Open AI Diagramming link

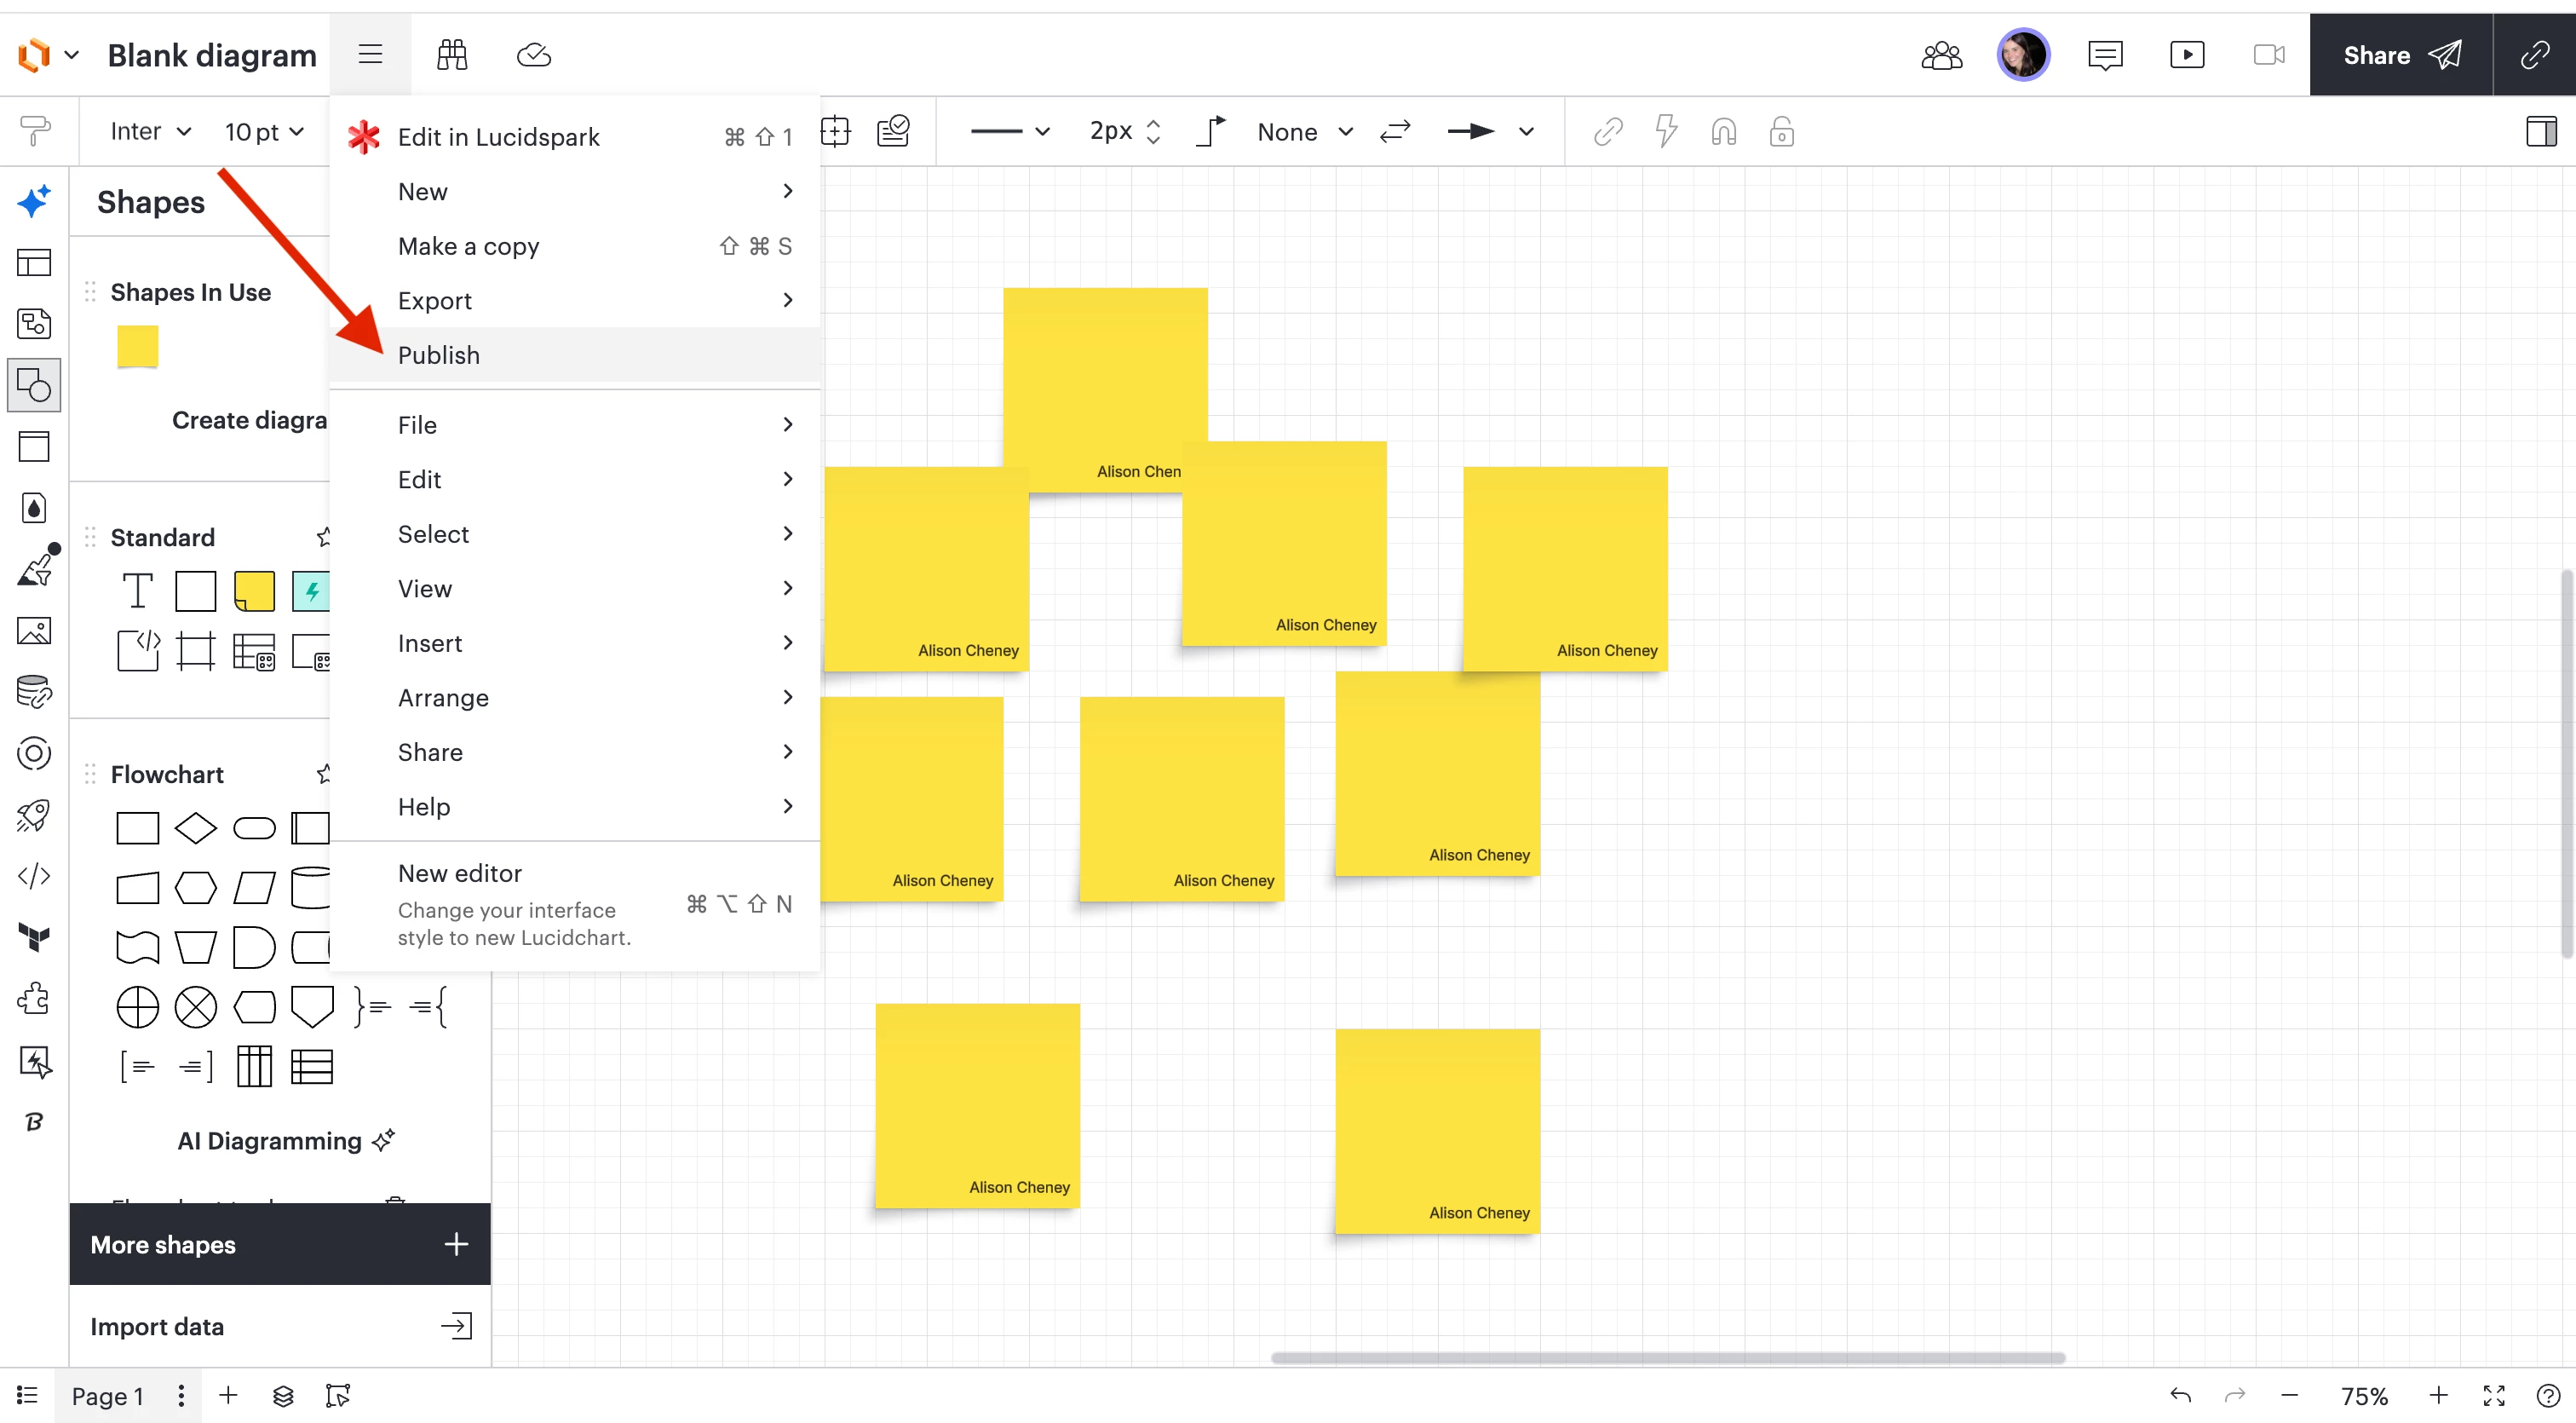(286, 1141)
